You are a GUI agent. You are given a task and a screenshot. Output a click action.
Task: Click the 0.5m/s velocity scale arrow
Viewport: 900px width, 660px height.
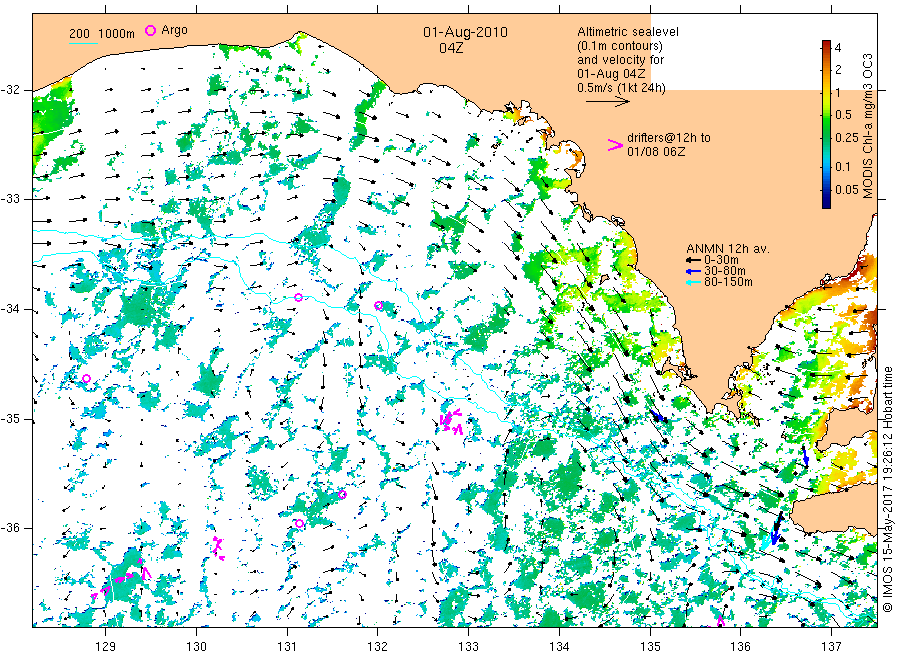(x=608, y=102)
